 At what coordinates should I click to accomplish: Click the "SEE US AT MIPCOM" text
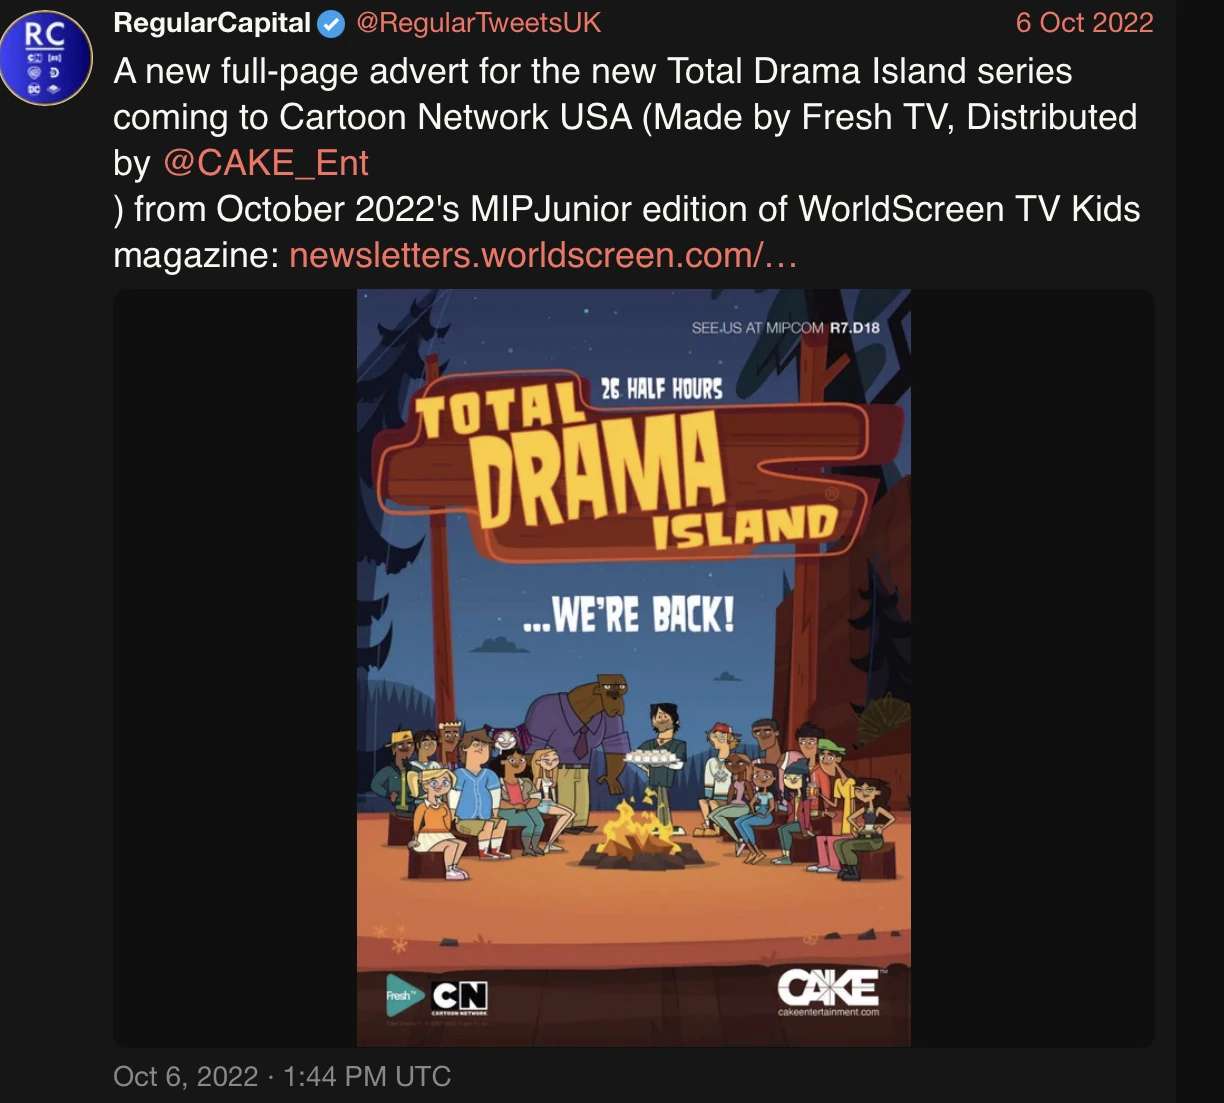(x=758, y=327)
